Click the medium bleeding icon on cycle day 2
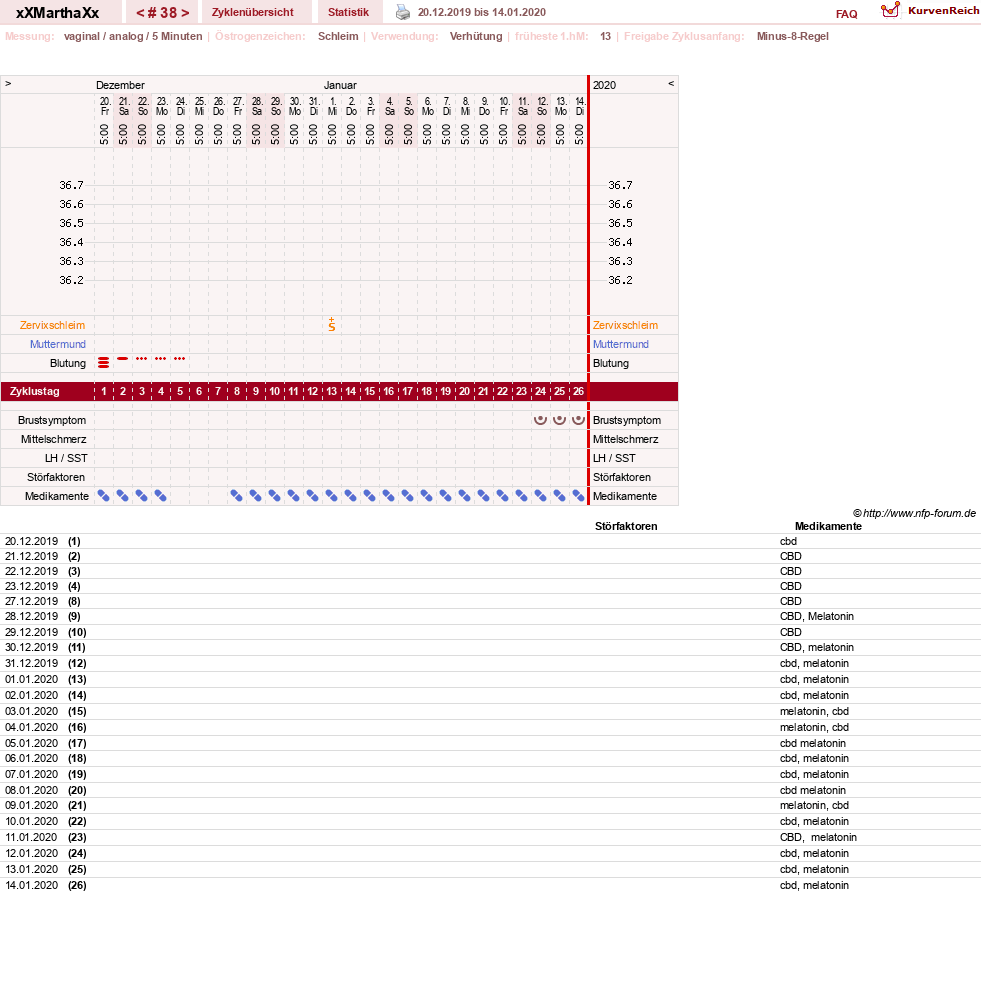The width and height of the screenshot is (981, 1005). (x=122, y=358)
